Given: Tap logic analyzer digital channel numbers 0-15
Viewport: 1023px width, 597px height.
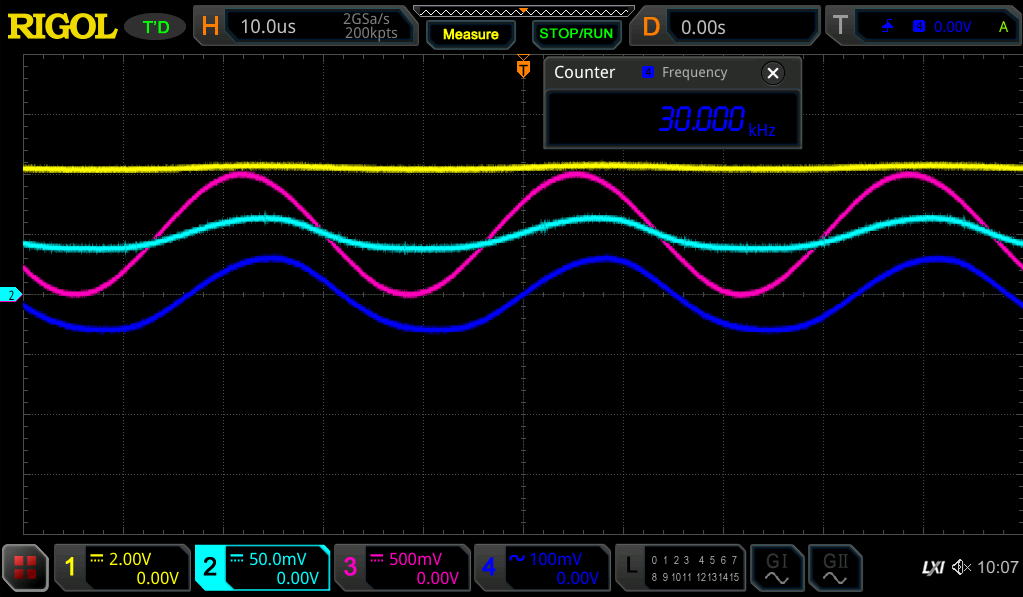Looking at the screenshot, I should click(x=694, y=568).
